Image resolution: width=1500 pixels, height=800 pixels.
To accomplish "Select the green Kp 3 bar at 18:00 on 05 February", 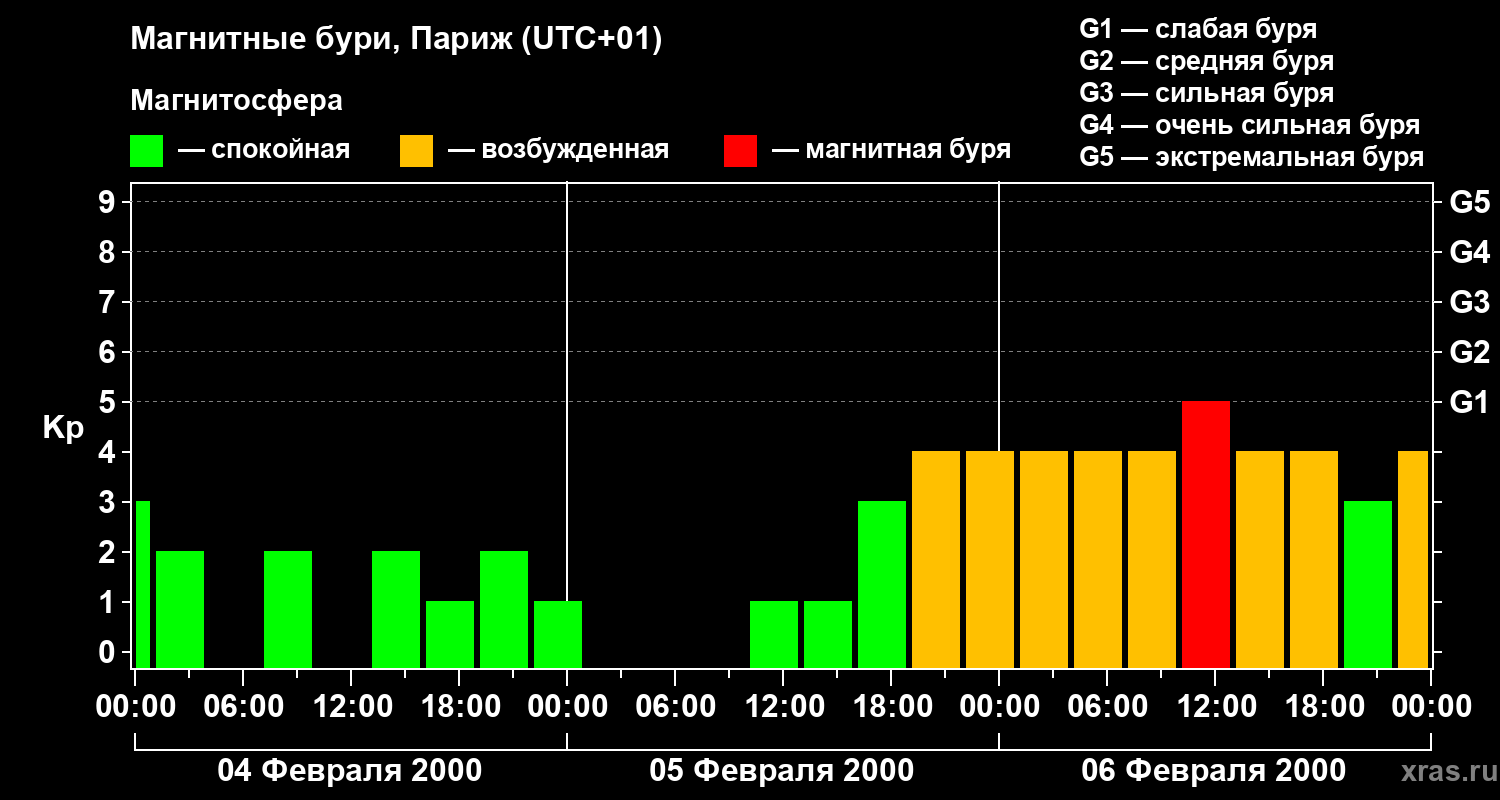I will [x=882, y=584].
